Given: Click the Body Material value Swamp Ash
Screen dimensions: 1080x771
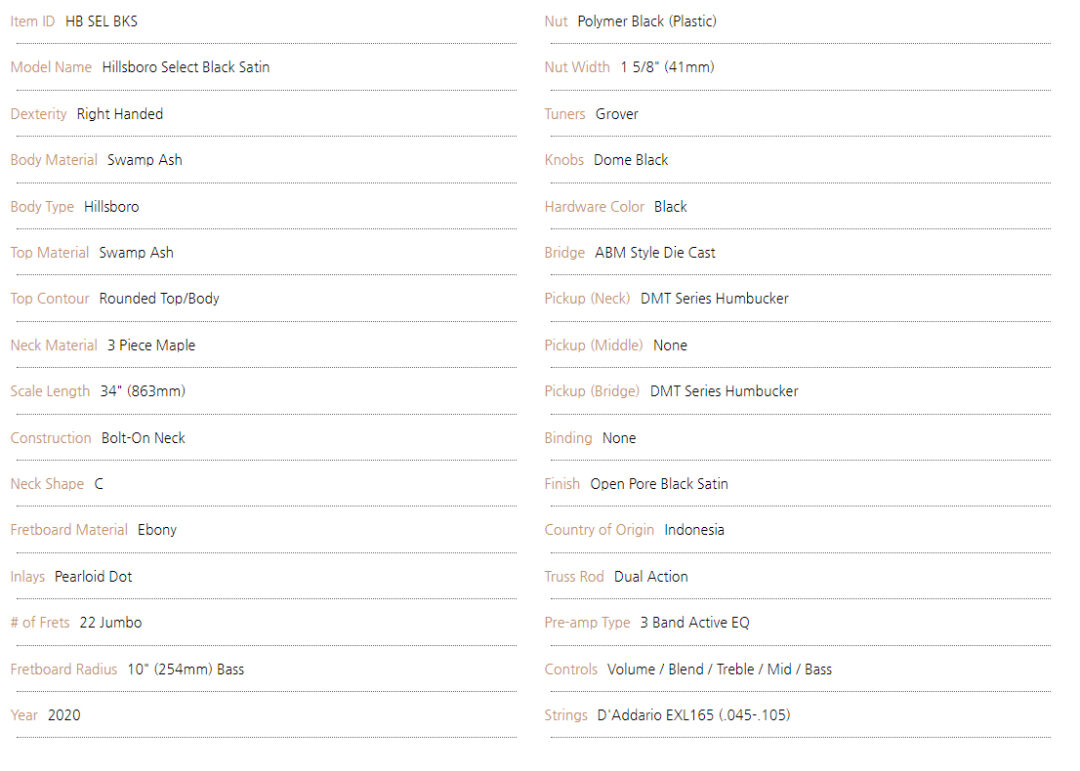Looking at the screenshot, I should [x=145, y=160].
